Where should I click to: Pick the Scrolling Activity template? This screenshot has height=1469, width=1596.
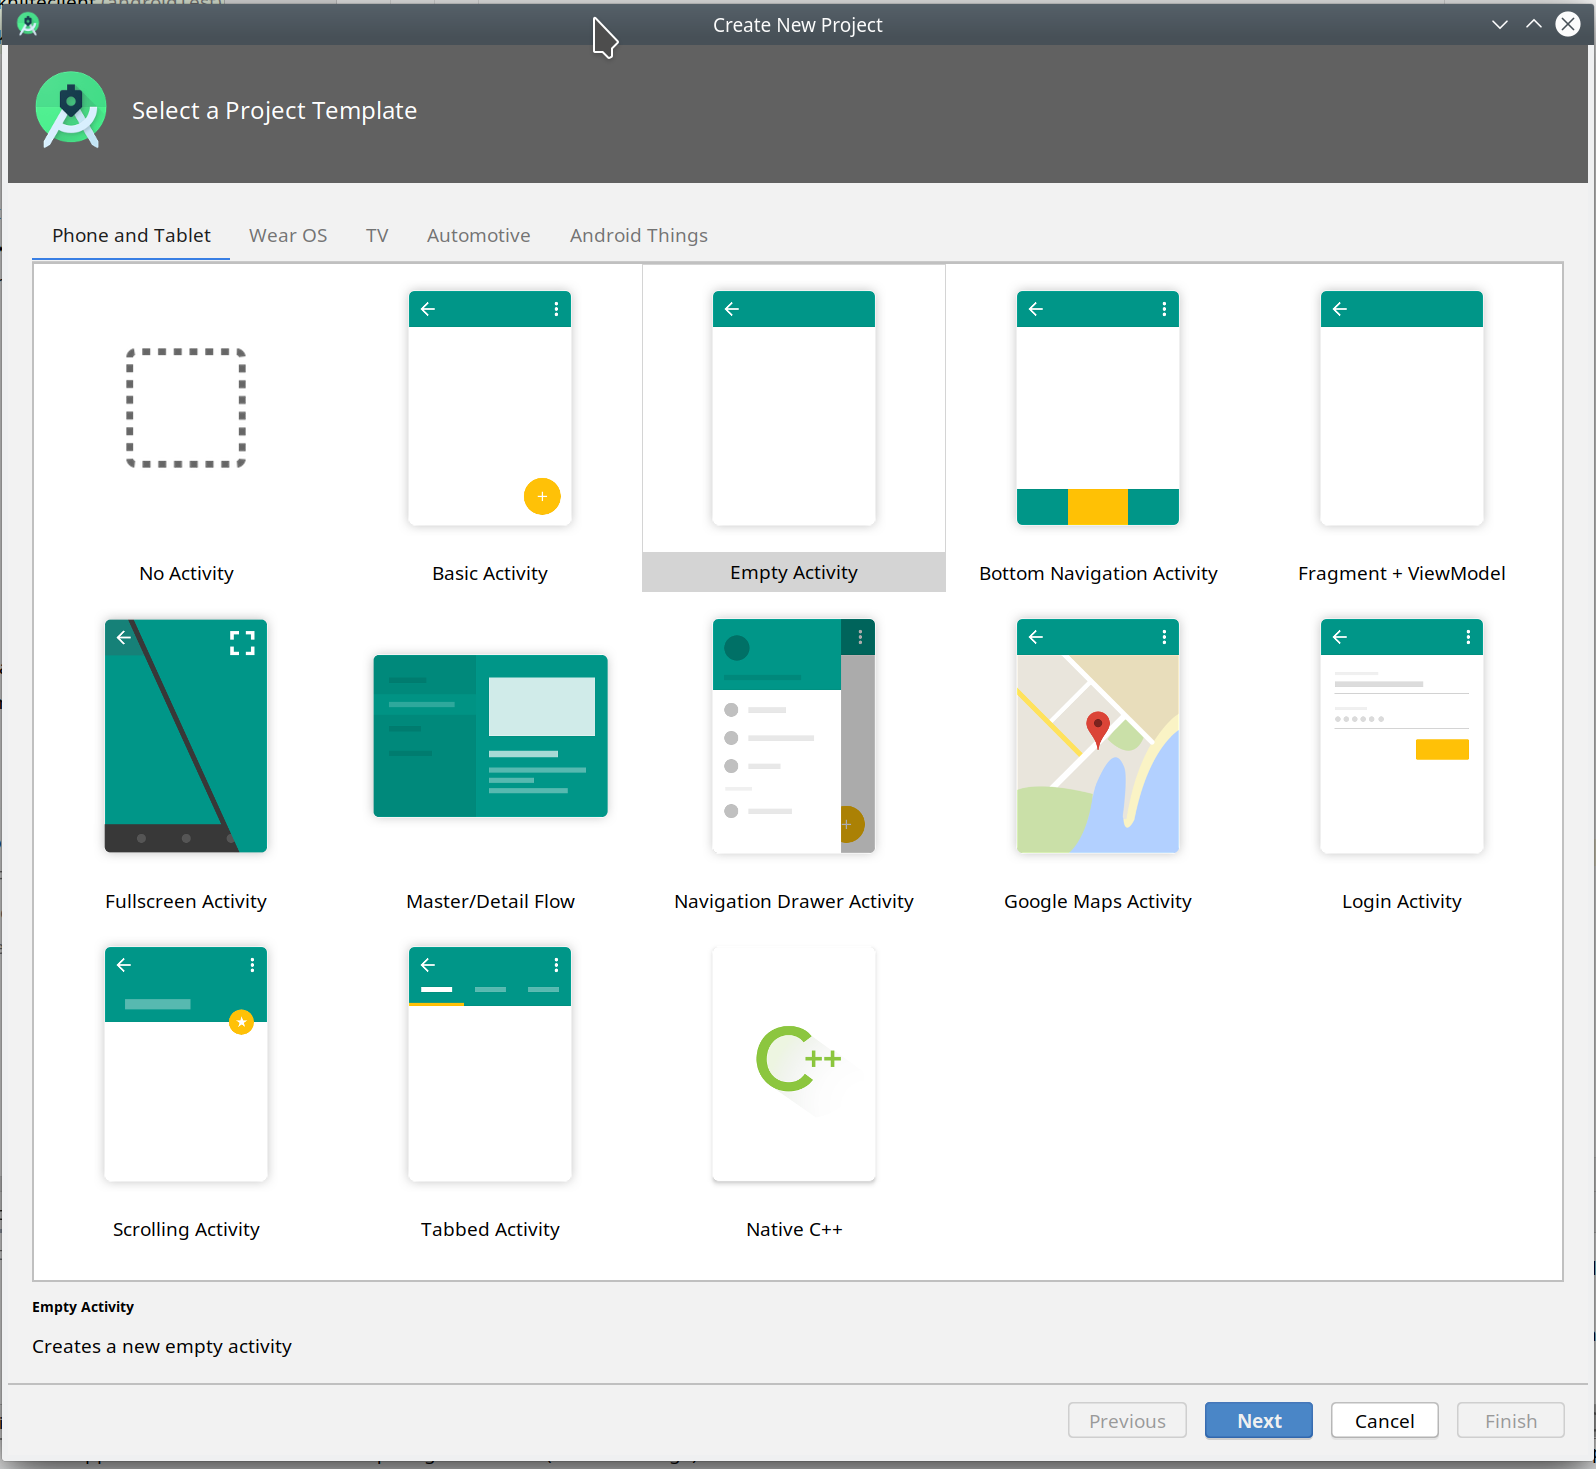(186, 1063)
